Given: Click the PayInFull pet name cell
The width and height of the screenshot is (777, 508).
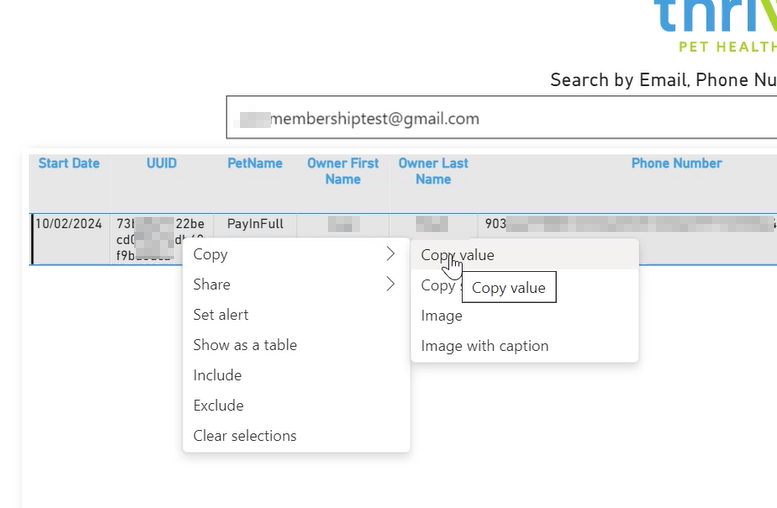Looking at the screenshot, I should [255, 224].
